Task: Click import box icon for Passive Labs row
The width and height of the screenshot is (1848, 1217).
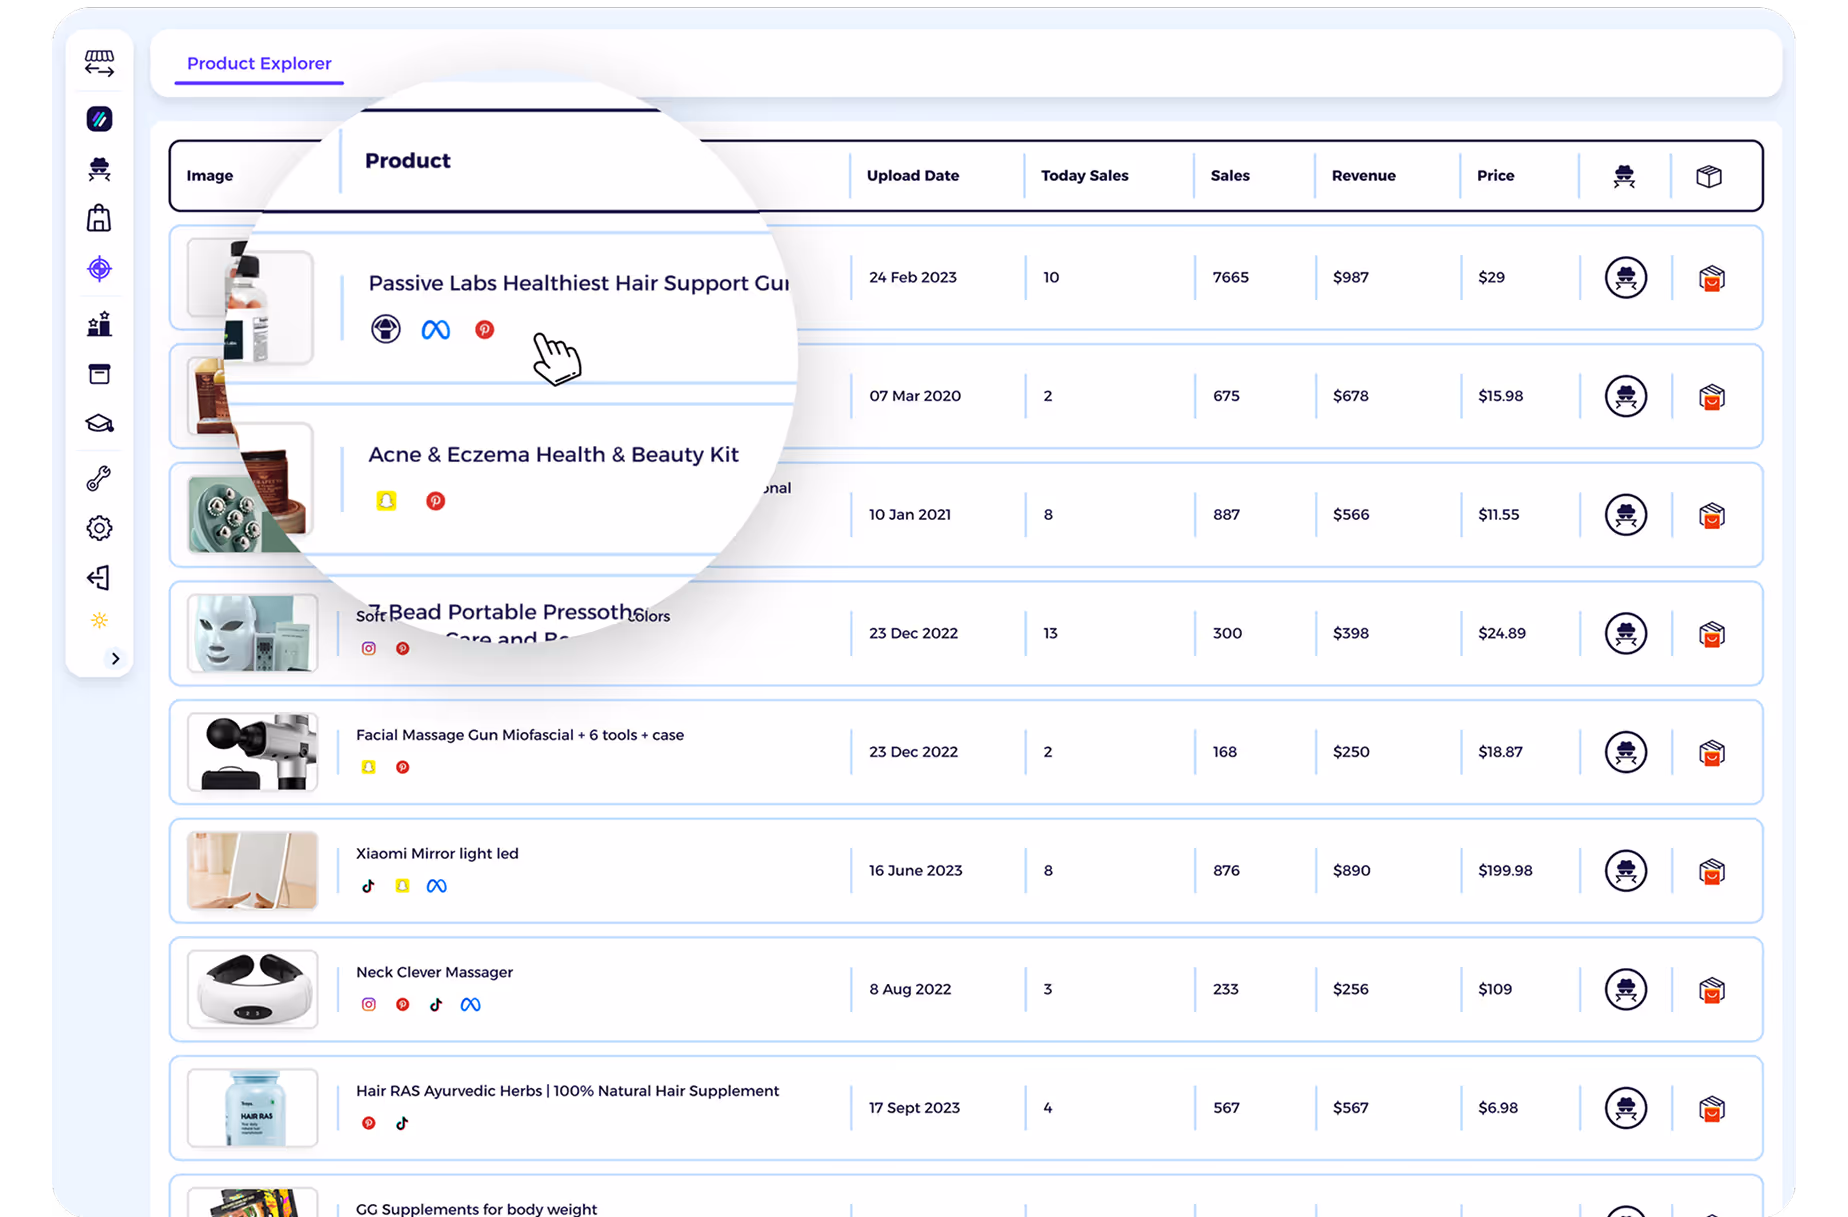Action: coord(1712,279)
